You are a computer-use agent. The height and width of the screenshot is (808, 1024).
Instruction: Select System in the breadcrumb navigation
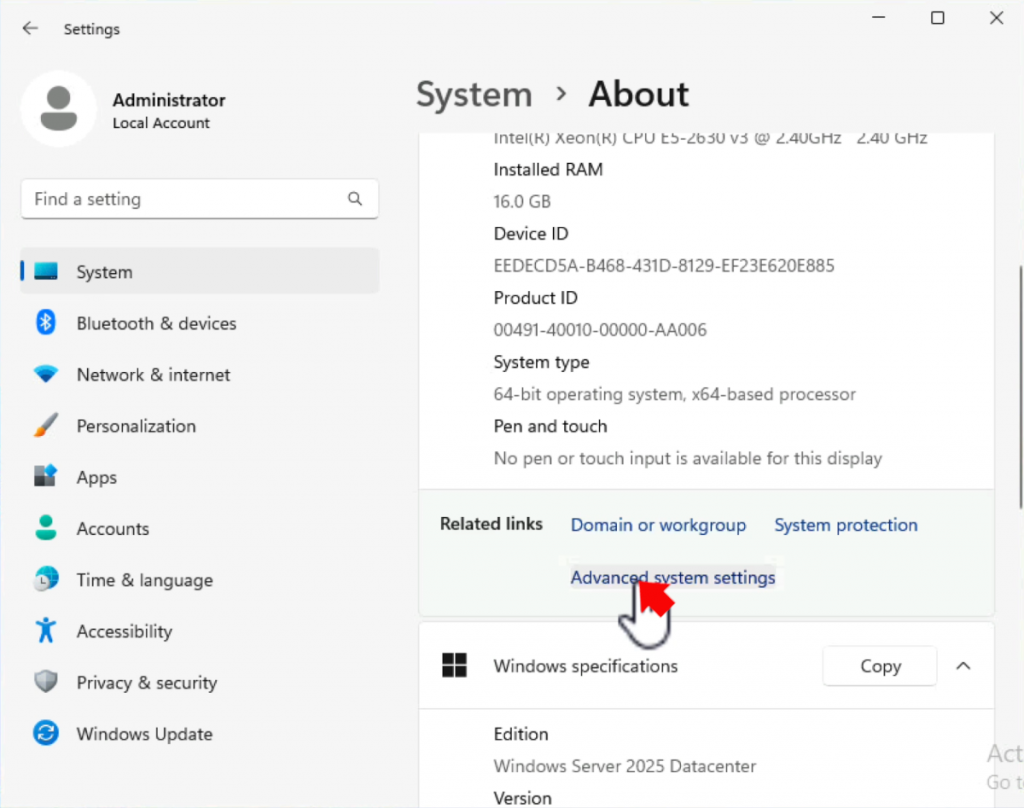pyautogui.click(x=473, y=94)
